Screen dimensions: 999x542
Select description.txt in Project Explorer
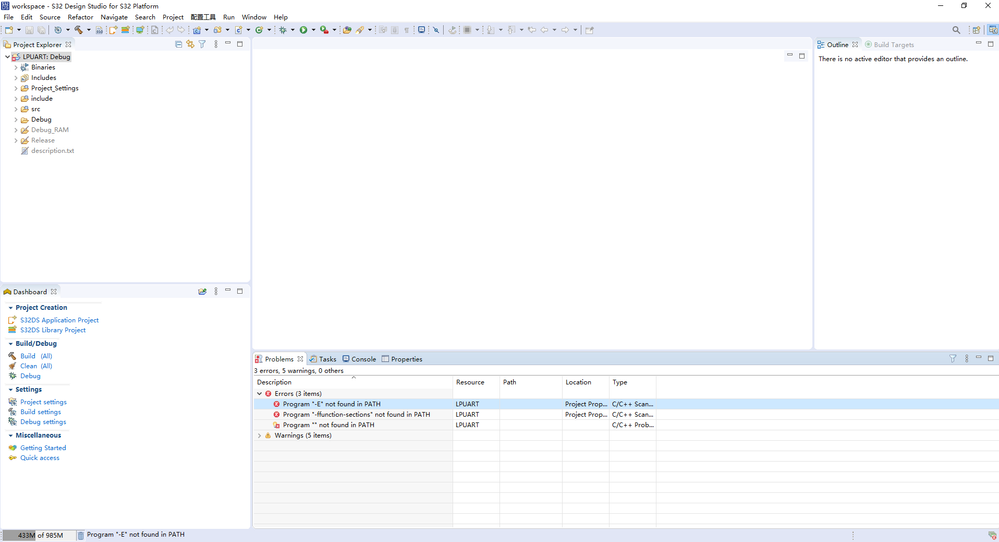click(52, 151)
